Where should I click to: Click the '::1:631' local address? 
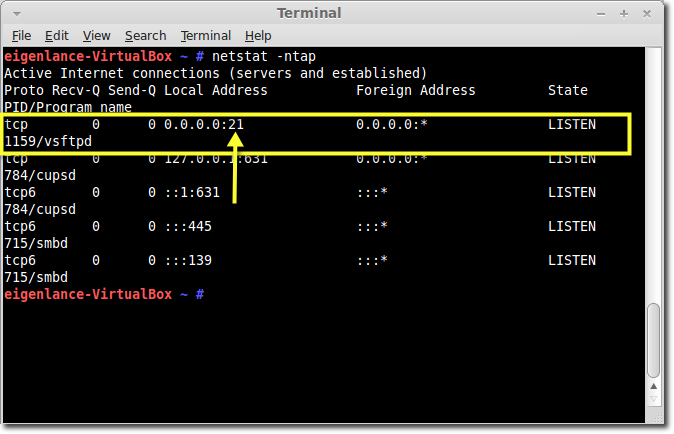coord(192,193)
